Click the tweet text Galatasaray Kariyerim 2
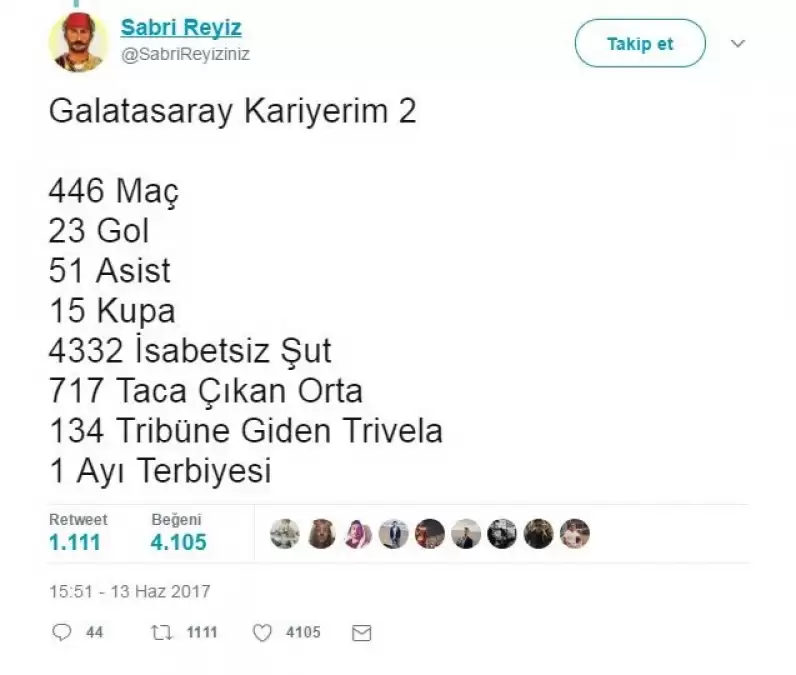The height and width of the screenshot is (675, 796). (x=232, y=112)
